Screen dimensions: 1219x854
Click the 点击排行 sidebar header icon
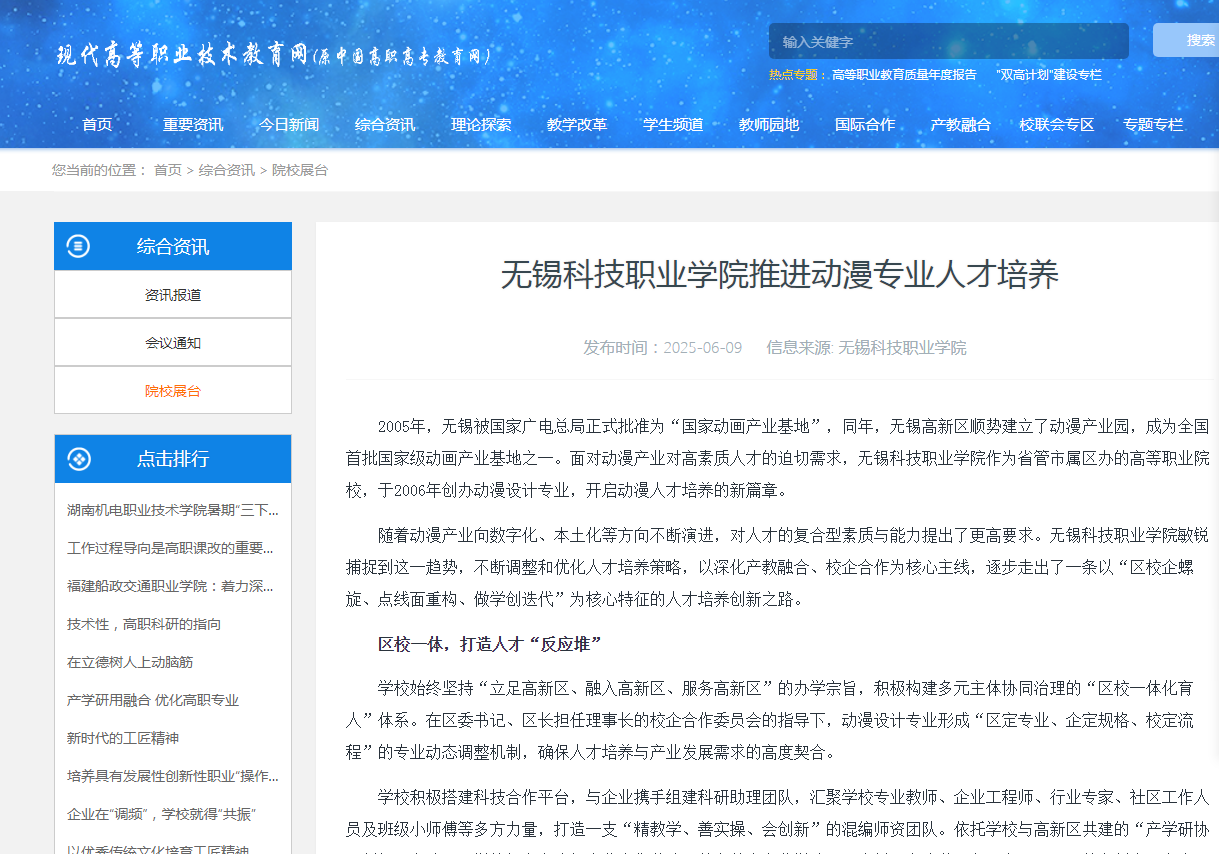tap(78, 459)
